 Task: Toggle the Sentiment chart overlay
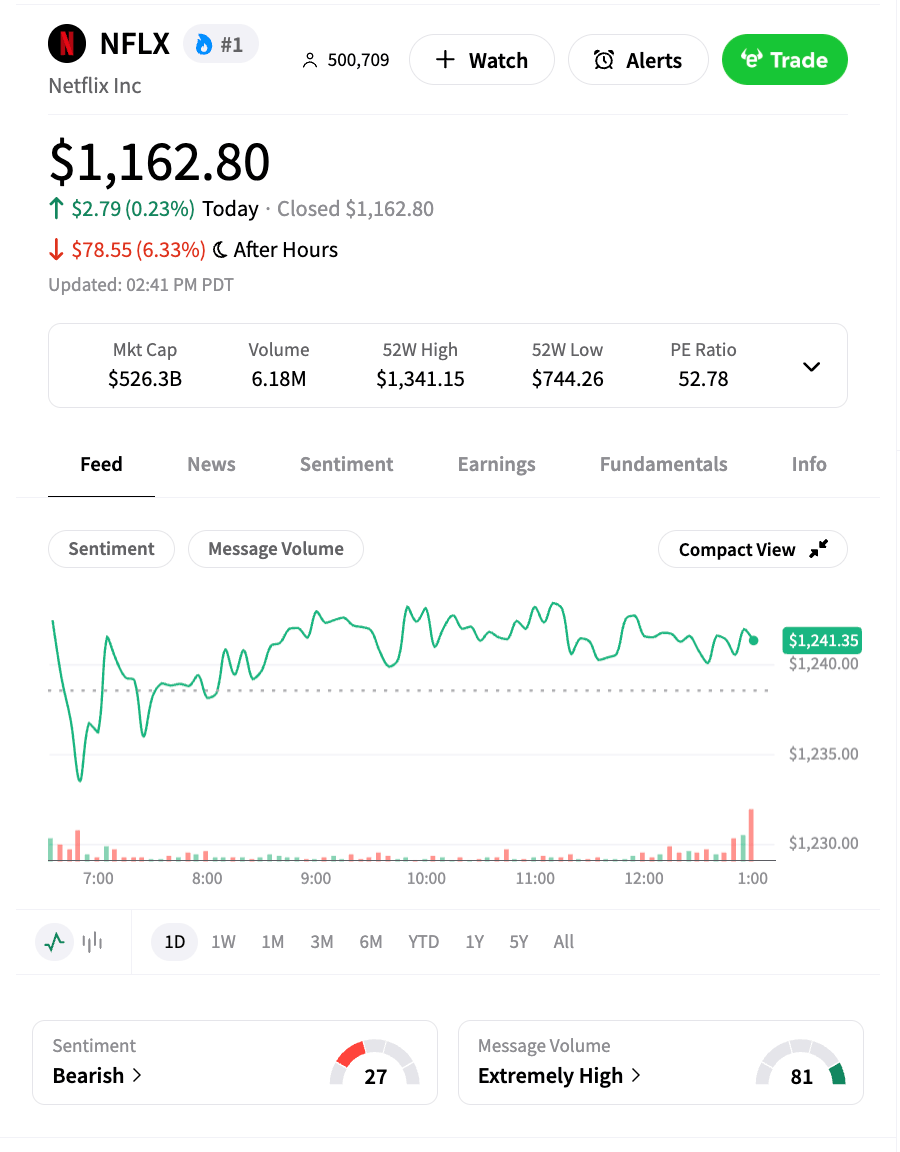111,549
